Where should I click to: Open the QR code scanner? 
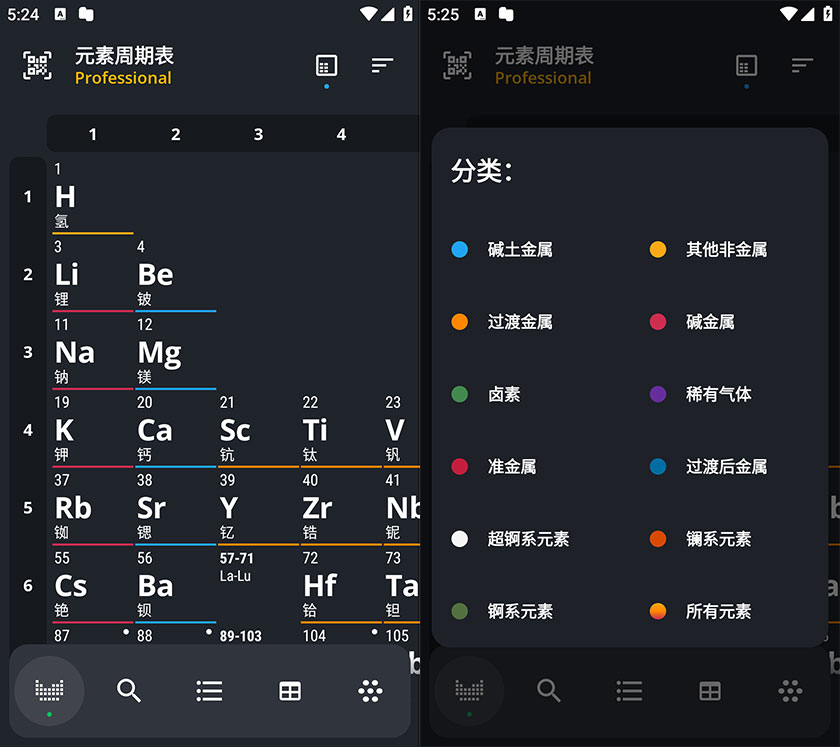click(37, 65)
